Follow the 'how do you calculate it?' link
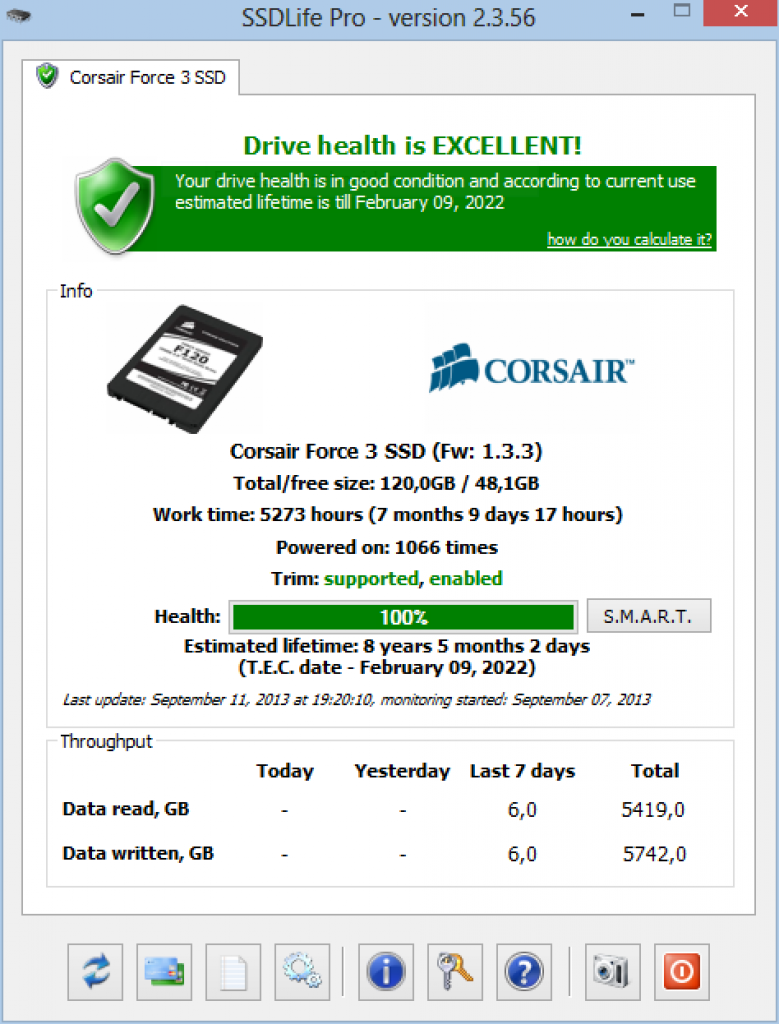This screenshot has height=1024, width=779. 629,240
